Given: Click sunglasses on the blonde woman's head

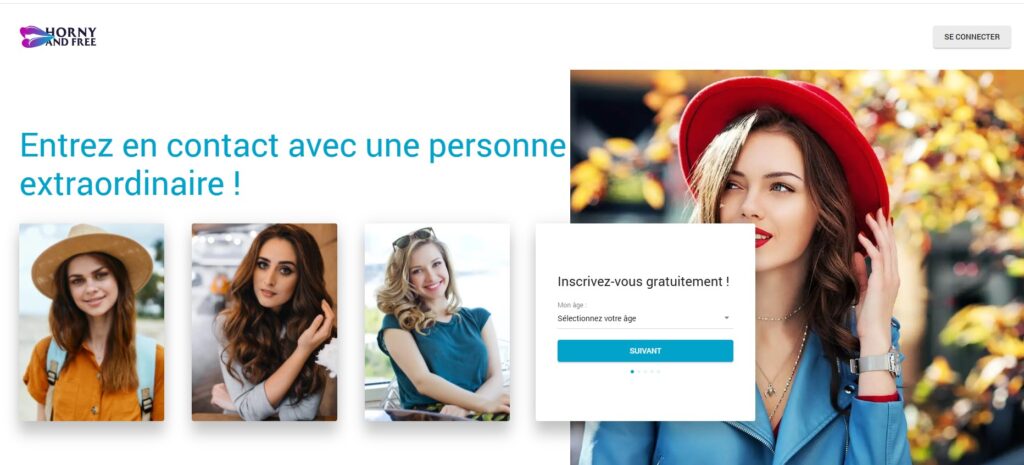Looking at the screenshot, I should (413, 238).
